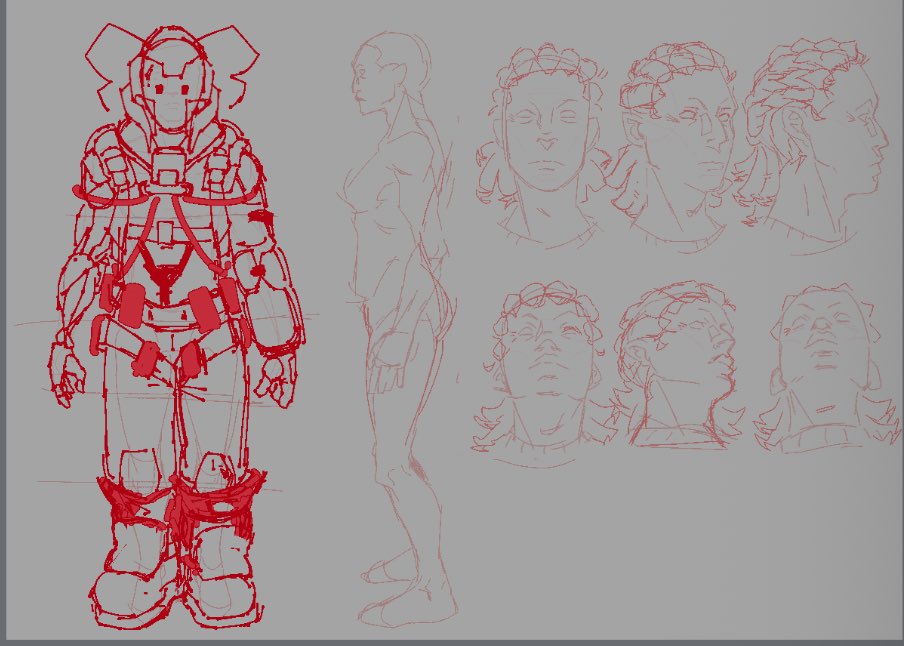Viewport: 904px width, 646px height.
Task: Select the front-facing head sketch, top row
Action: (545, 146)
